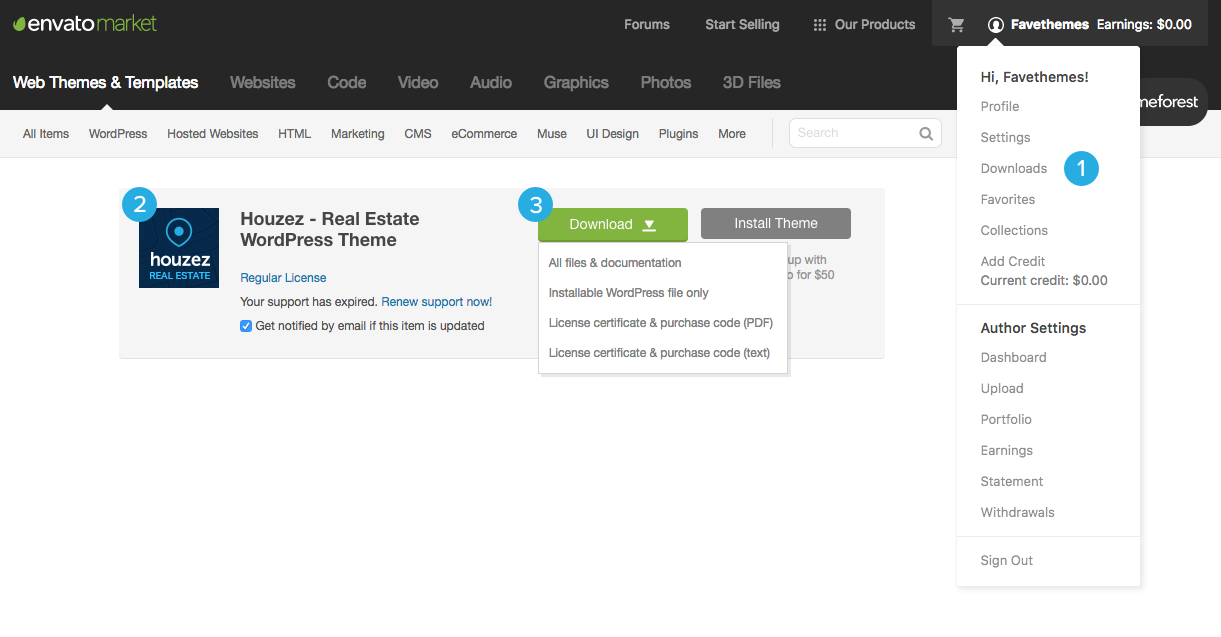
Task: Choose All files & documentation
Action: click(615, 263)
